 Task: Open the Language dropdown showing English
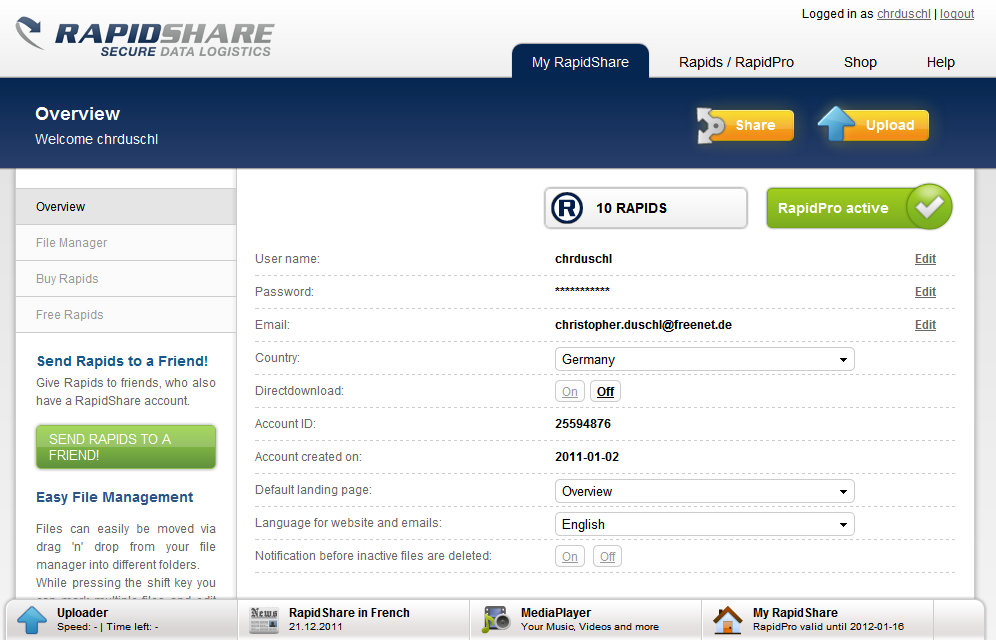(x=704, y=524)
